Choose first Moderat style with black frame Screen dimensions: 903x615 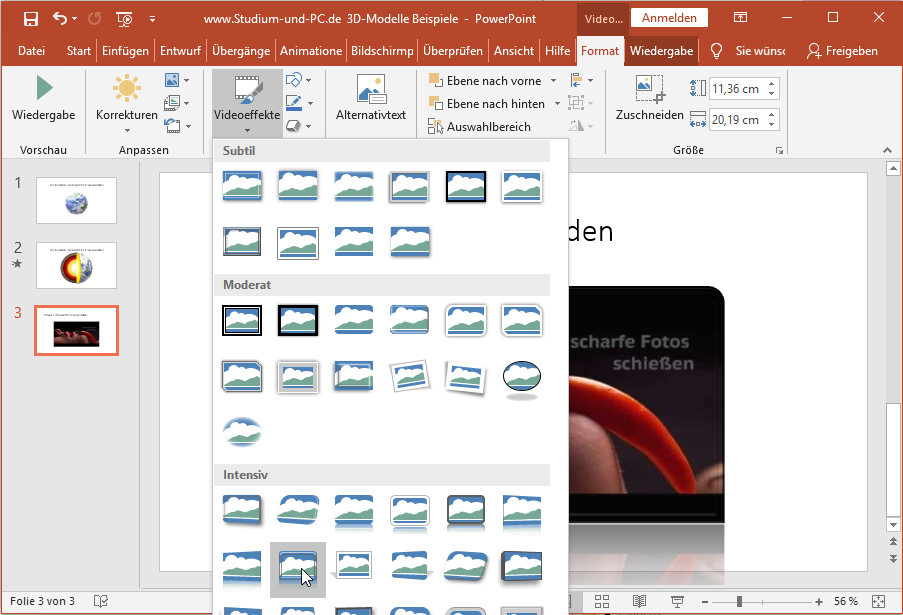(x=242, y=320)
